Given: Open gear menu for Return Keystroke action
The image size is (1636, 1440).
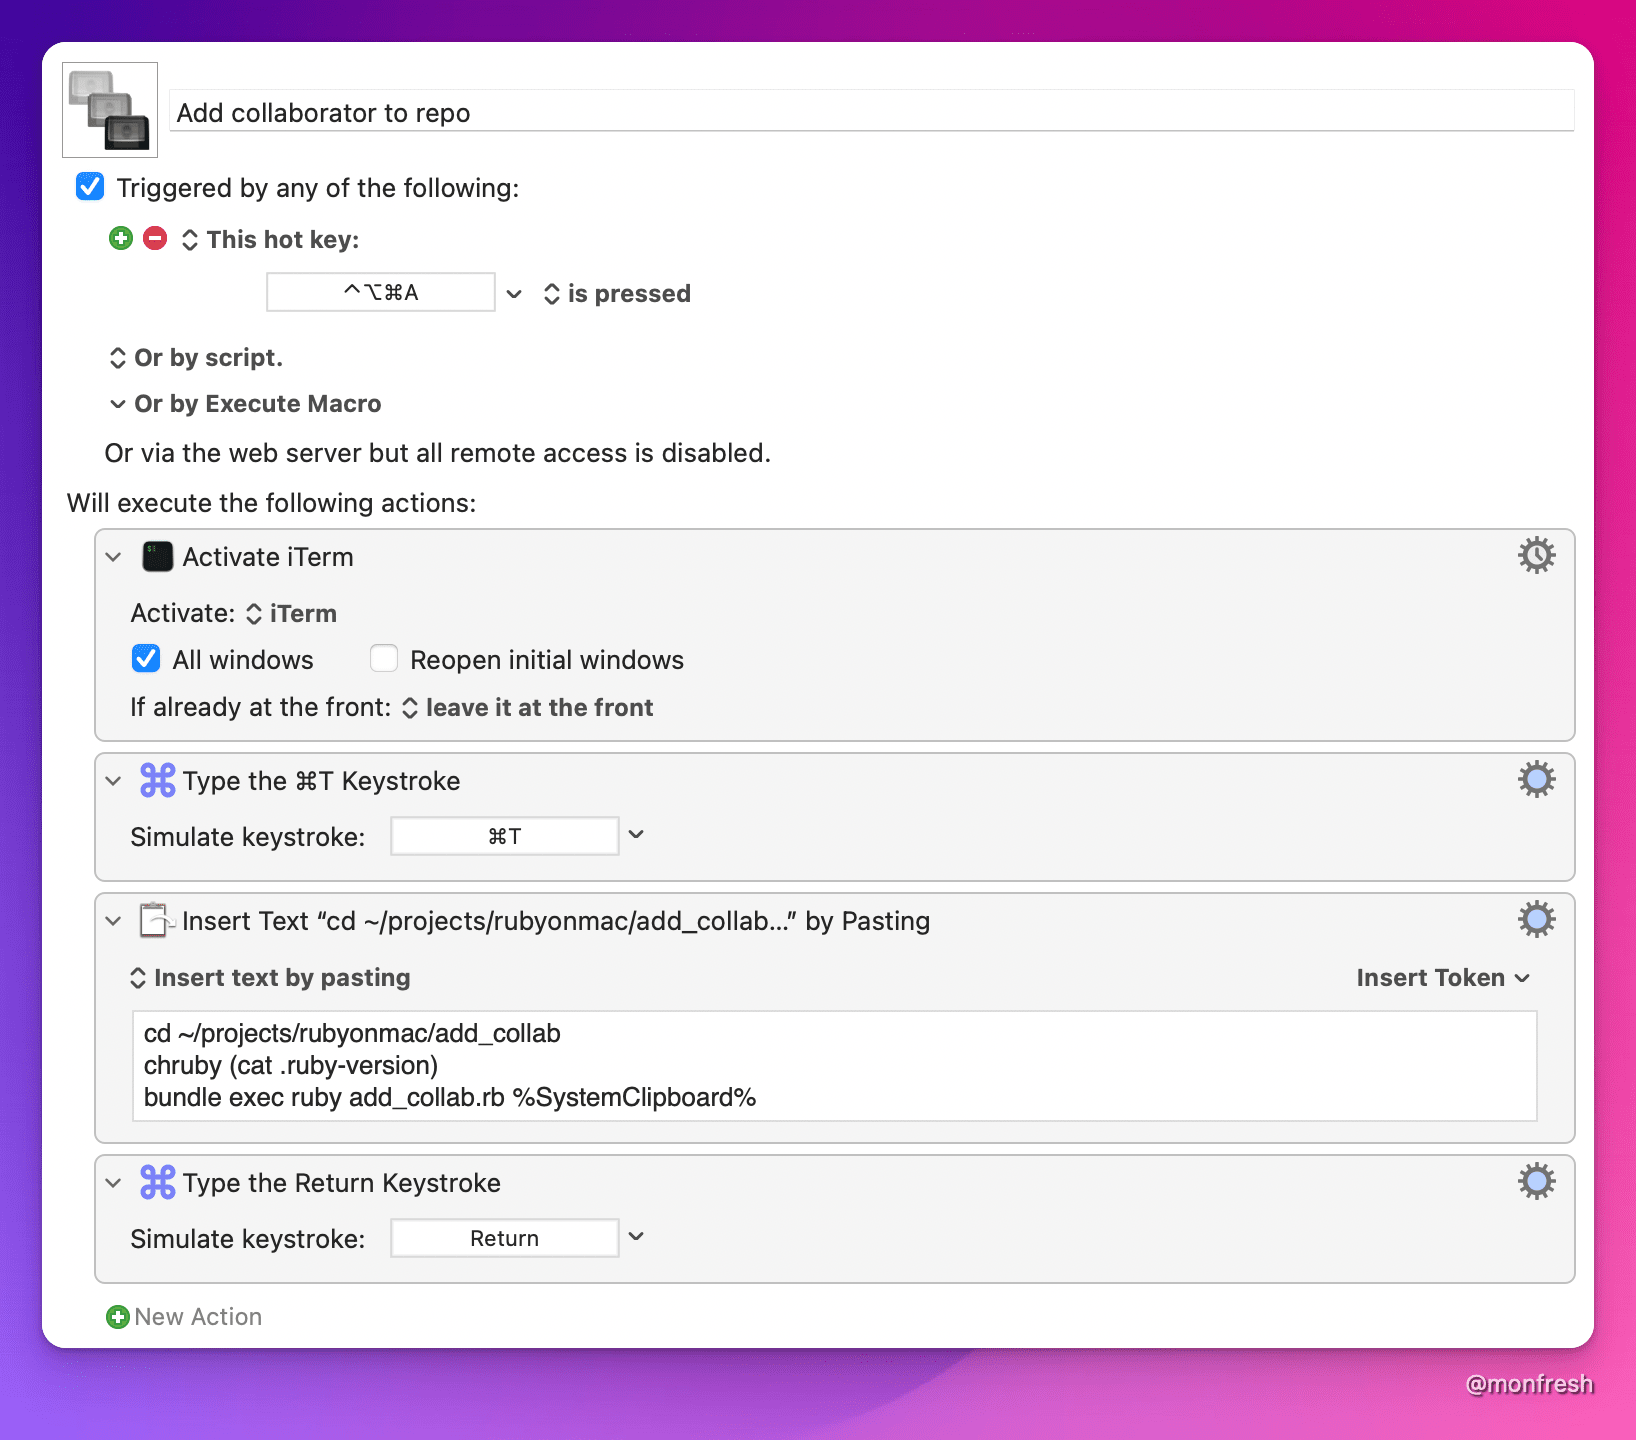Looking at the screenshot, I should (1536, 1181).
